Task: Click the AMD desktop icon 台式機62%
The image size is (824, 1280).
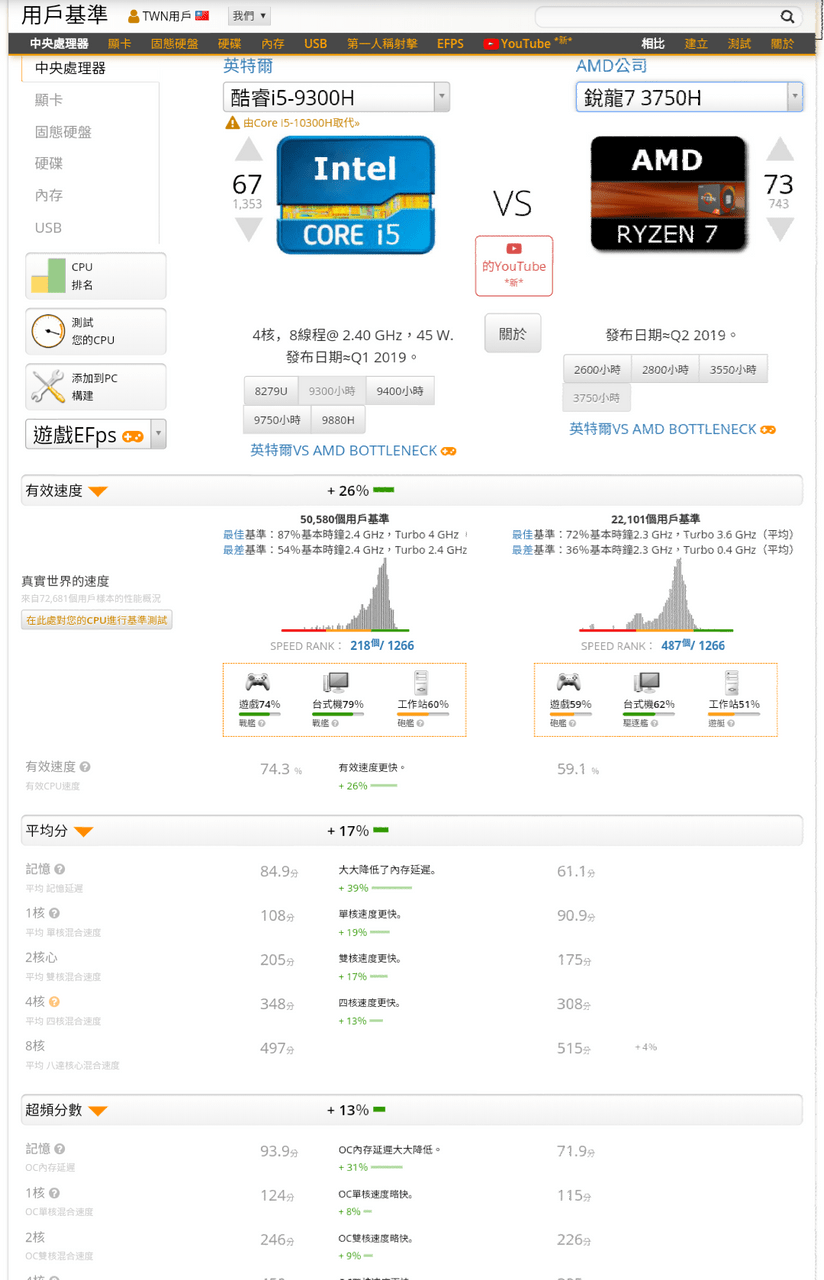Action: tap(646, 683)
